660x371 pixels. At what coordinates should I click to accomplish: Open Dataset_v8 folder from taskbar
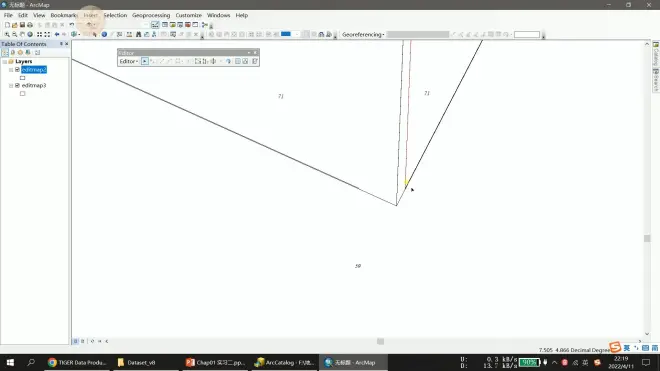tap(137, 362)
